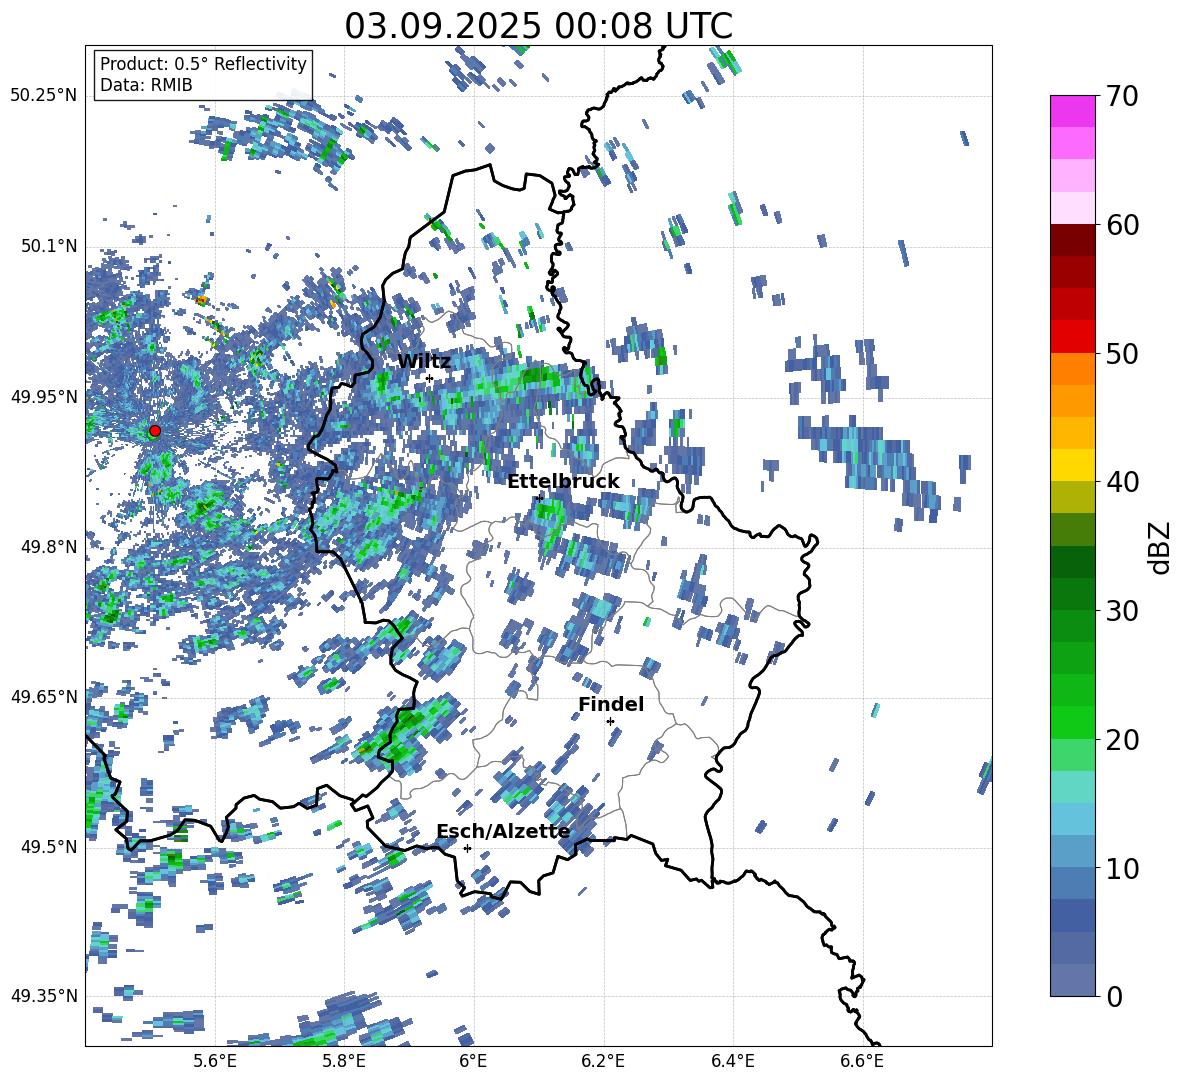
Task: Click the 10 value on colorbar
Action: tap(1122, 868)
